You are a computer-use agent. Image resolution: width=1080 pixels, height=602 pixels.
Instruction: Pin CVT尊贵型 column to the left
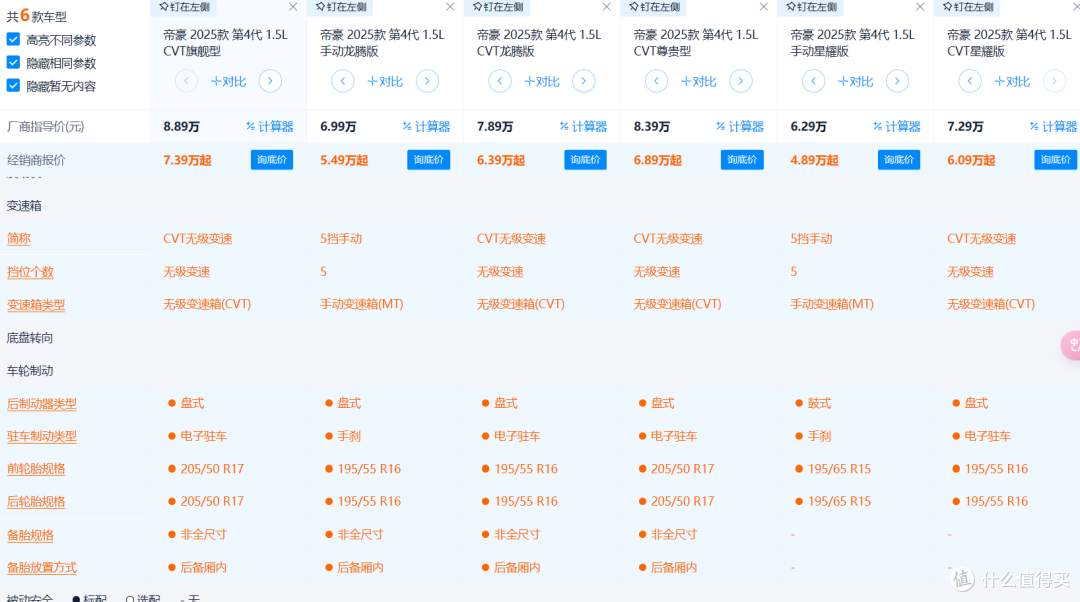point(654,7)
